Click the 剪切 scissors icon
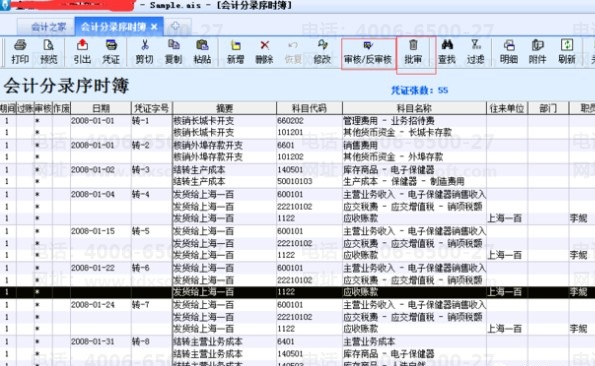The height and width of the screenshot is (366, 595). (x=145, y=45)
